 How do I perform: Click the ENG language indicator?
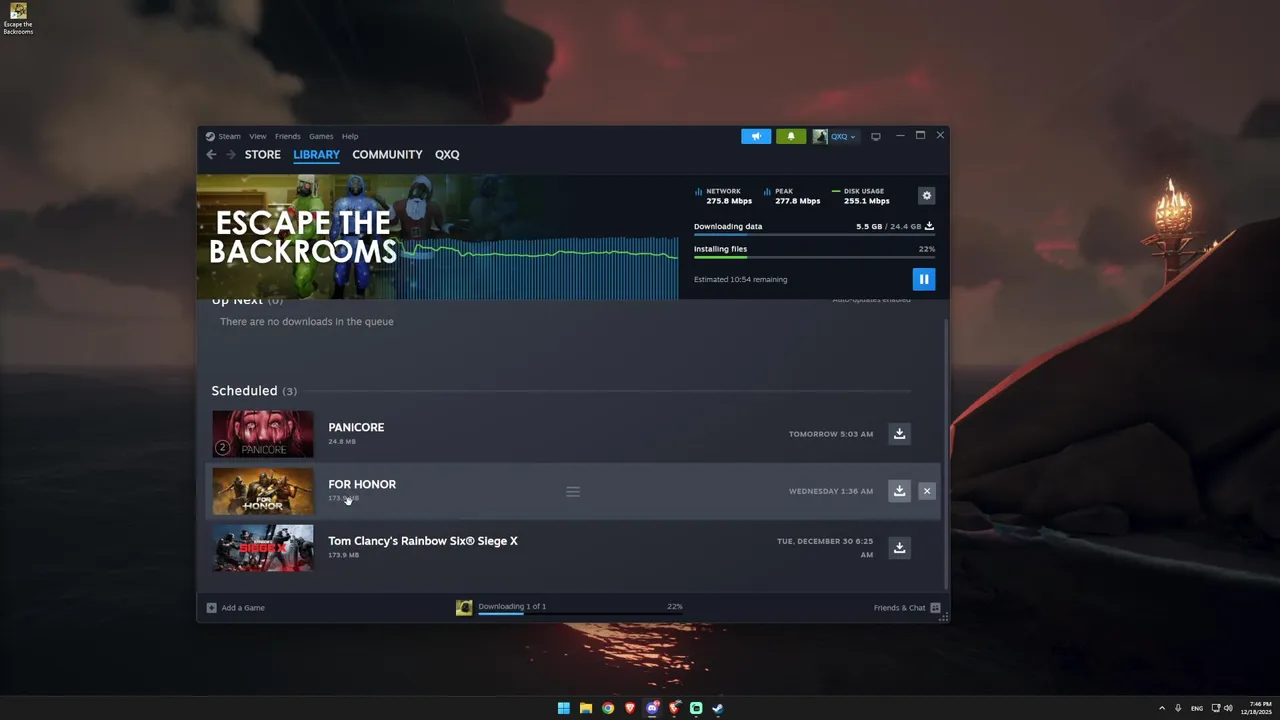click(x=1197, y=708)
